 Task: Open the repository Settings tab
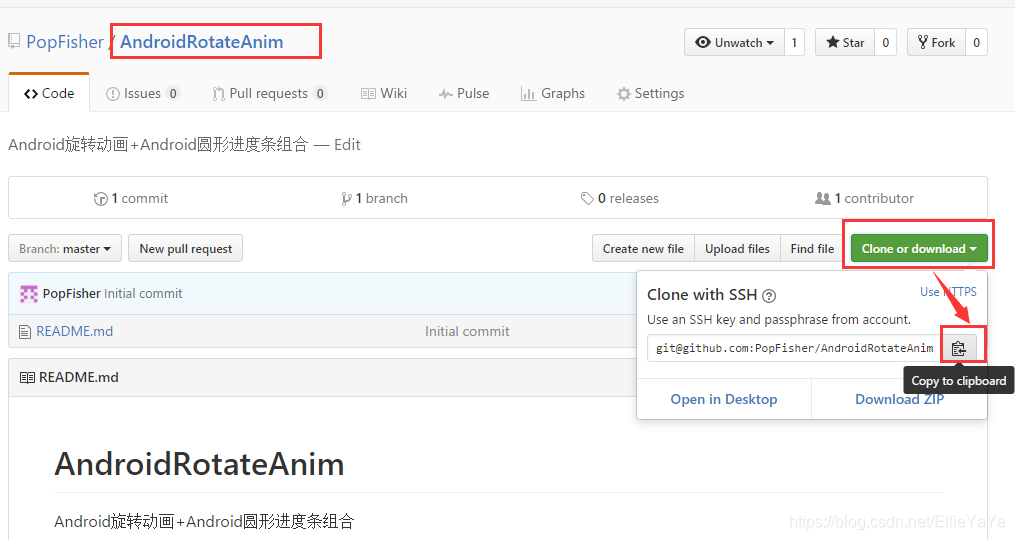click(651, 93)
